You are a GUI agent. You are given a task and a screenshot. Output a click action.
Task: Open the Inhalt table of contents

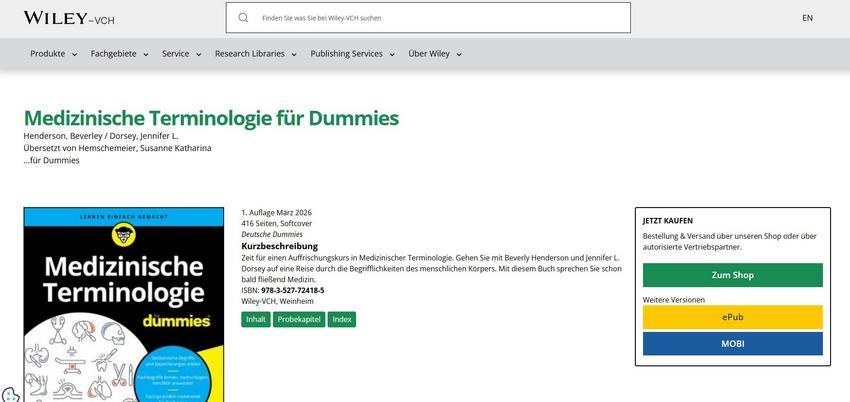(256, 320)
